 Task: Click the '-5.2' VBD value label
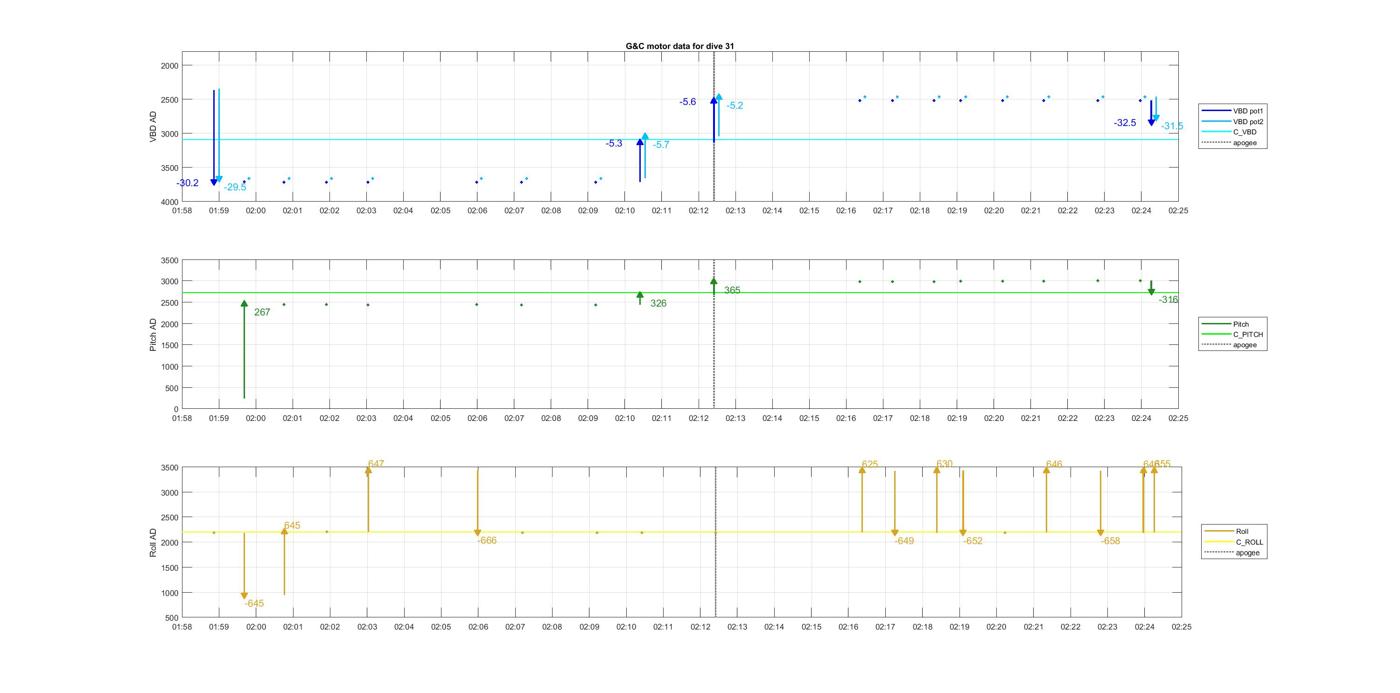coord(735,106)
